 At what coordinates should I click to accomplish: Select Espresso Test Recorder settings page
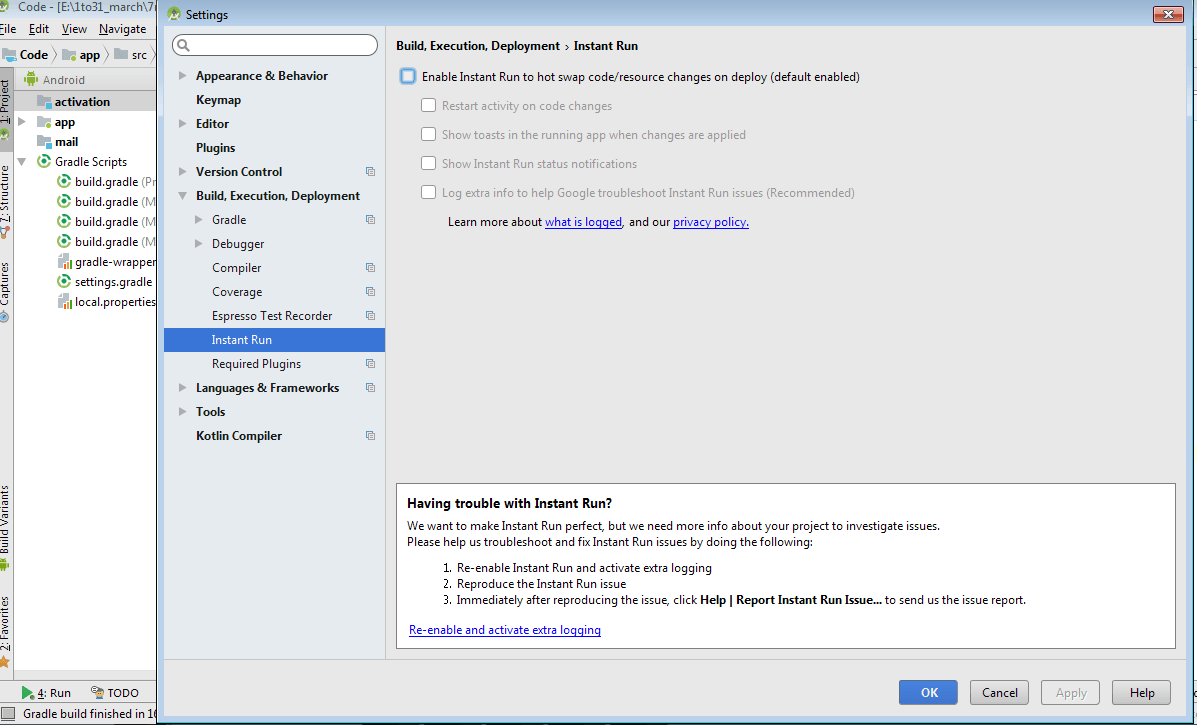(272, 316)
